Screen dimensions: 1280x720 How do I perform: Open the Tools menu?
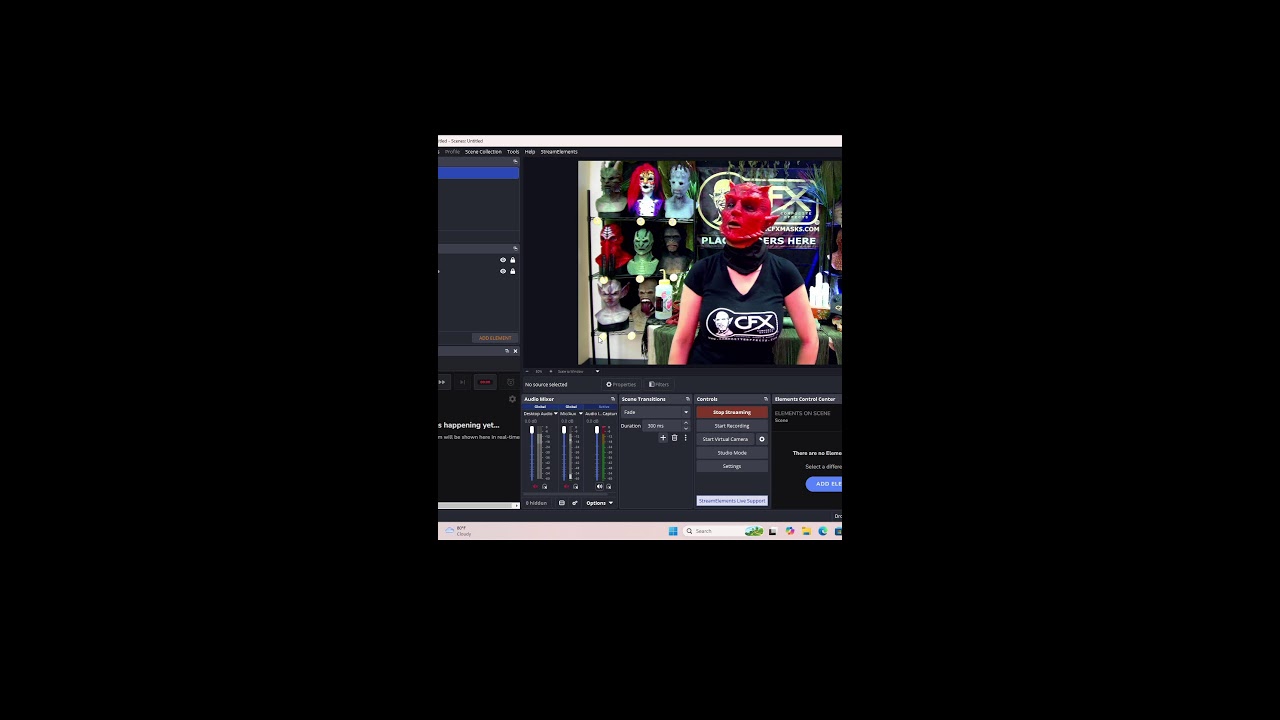[513, 152]
